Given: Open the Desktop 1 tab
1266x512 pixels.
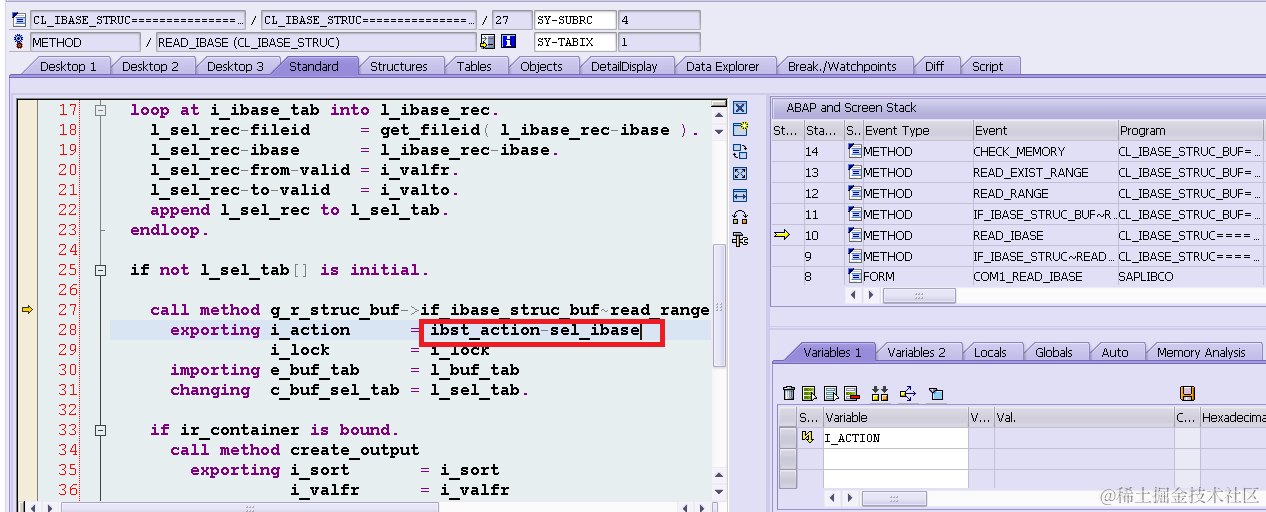Looking at the screenshot, I should (x=68, y=66).
